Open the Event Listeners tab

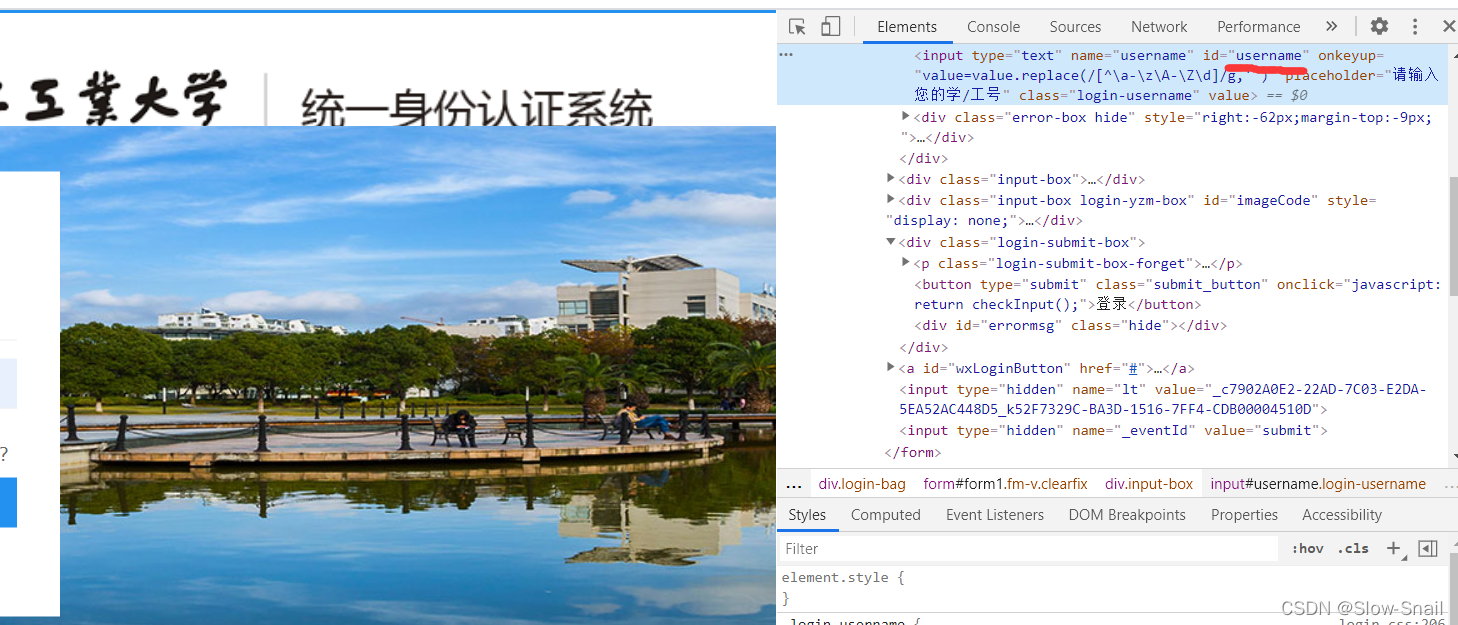click(x=994, y=515)
